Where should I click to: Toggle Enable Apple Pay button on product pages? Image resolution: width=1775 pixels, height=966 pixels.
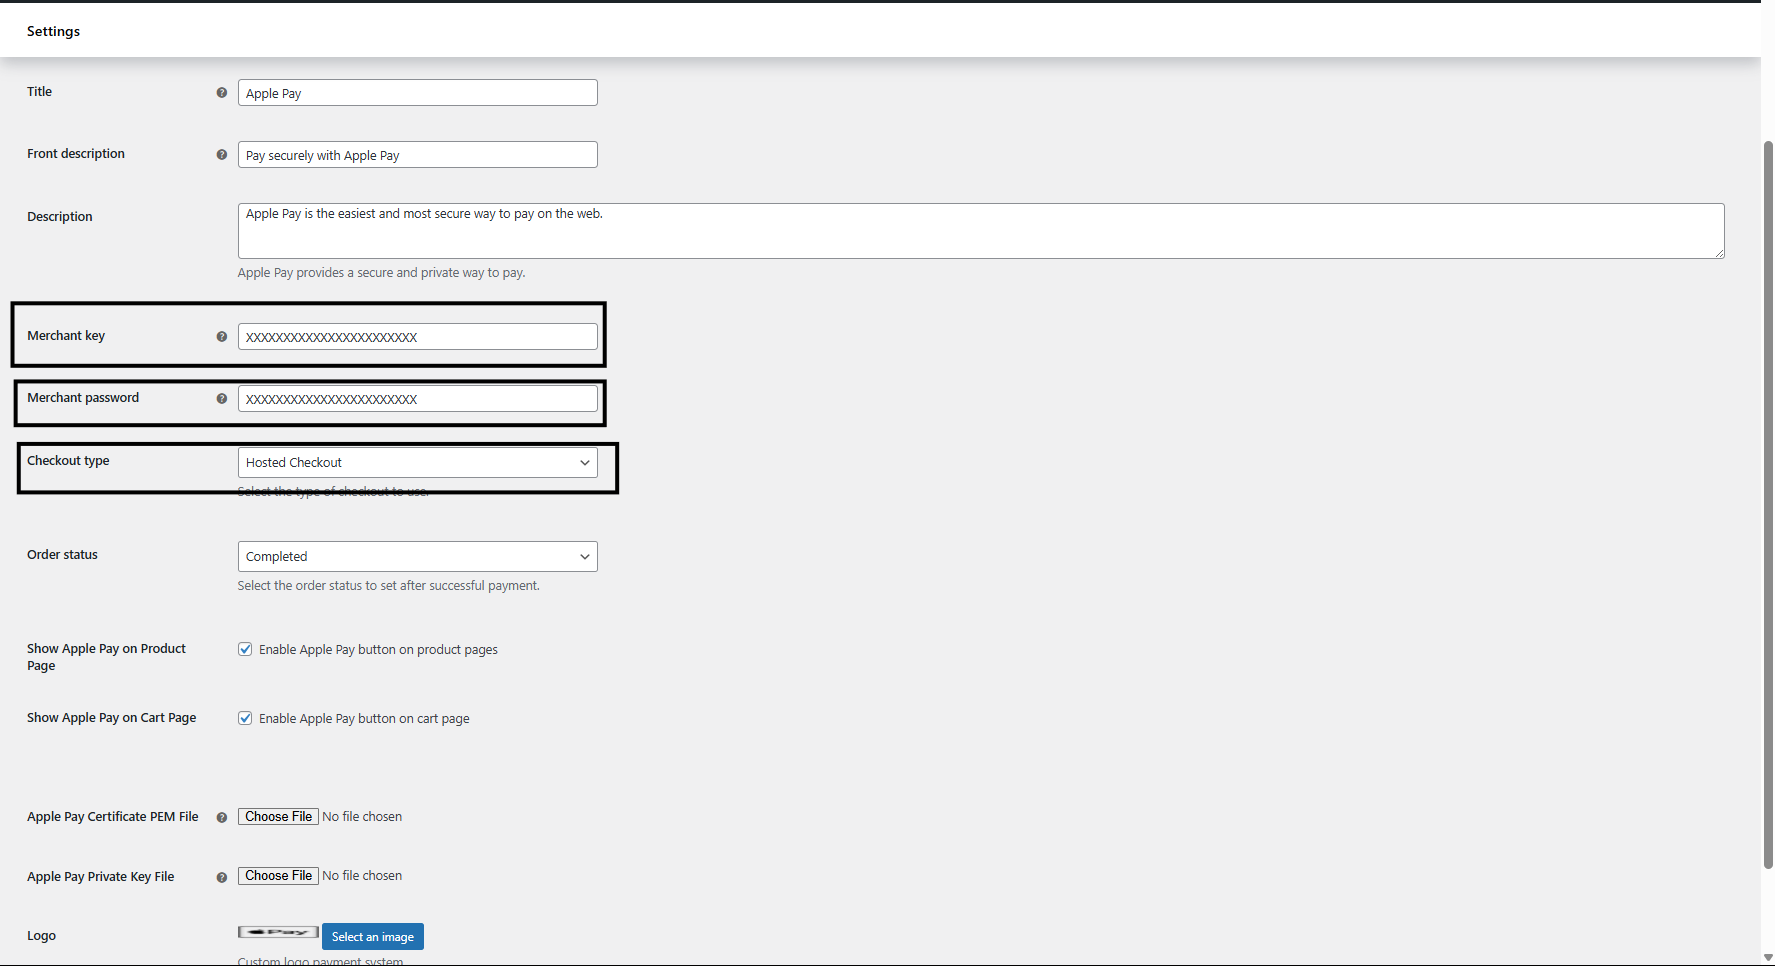(x=245, y=649)
